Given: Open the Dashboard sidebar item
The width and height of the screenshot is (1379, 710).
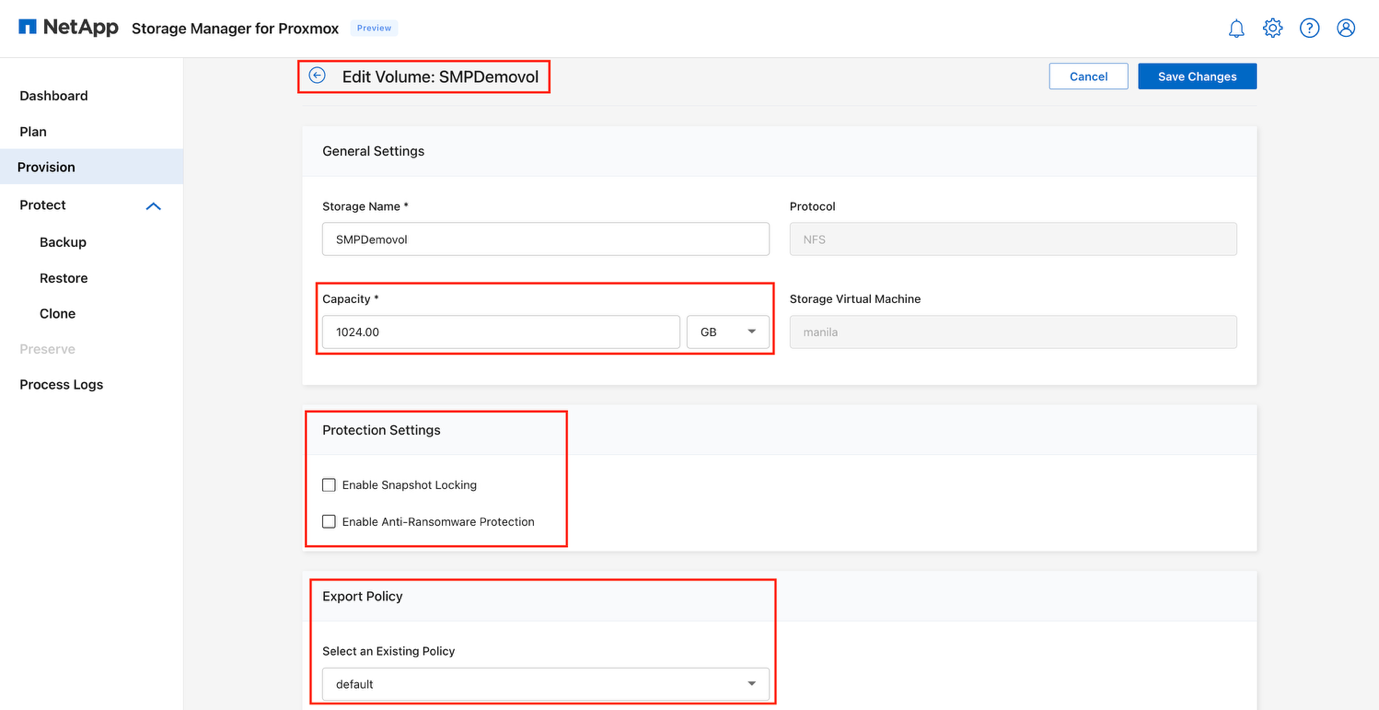Looking at the screenshot, I should tap(53, 95).
